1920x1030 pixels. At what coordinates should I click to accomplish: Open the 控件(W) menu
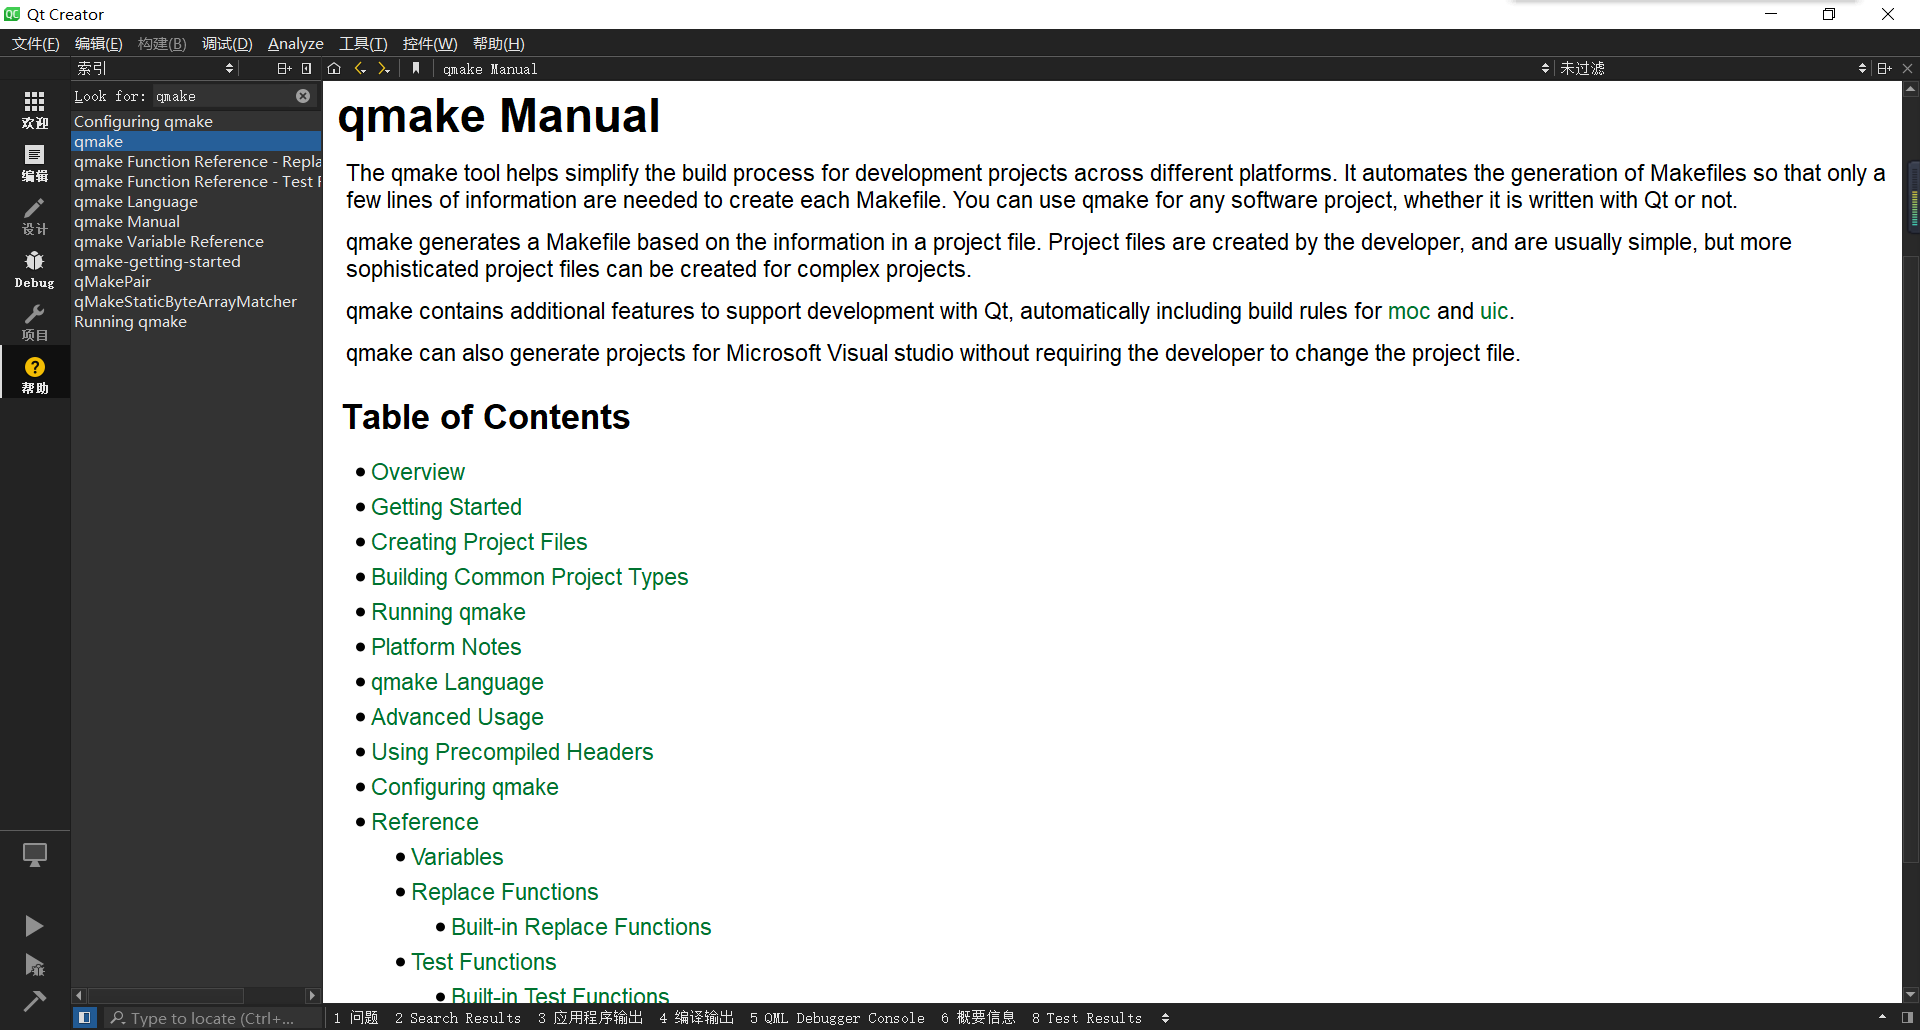[x=429, y=43]
